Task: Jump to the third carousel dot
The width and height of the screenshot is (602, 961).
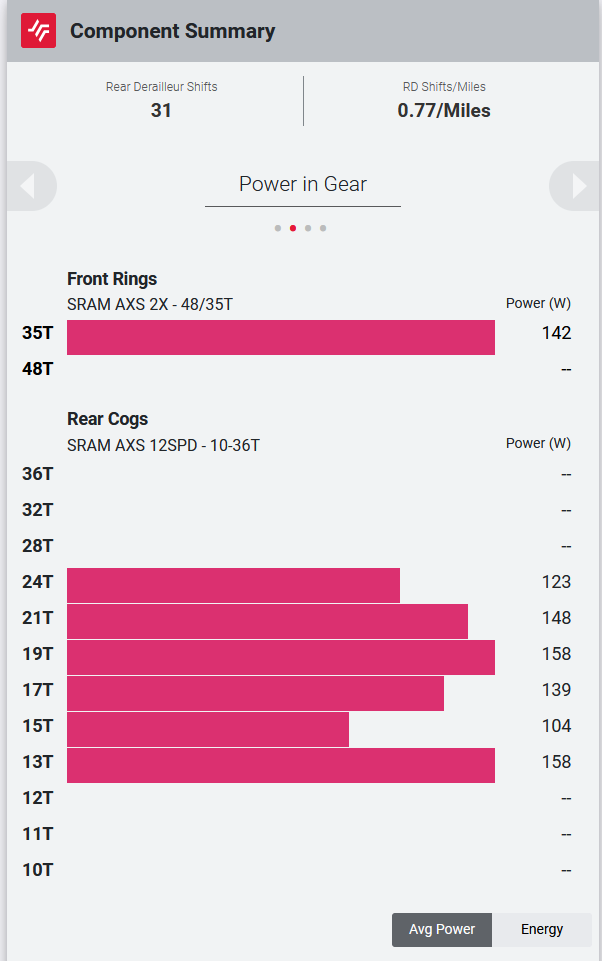Action: point(308,228)
